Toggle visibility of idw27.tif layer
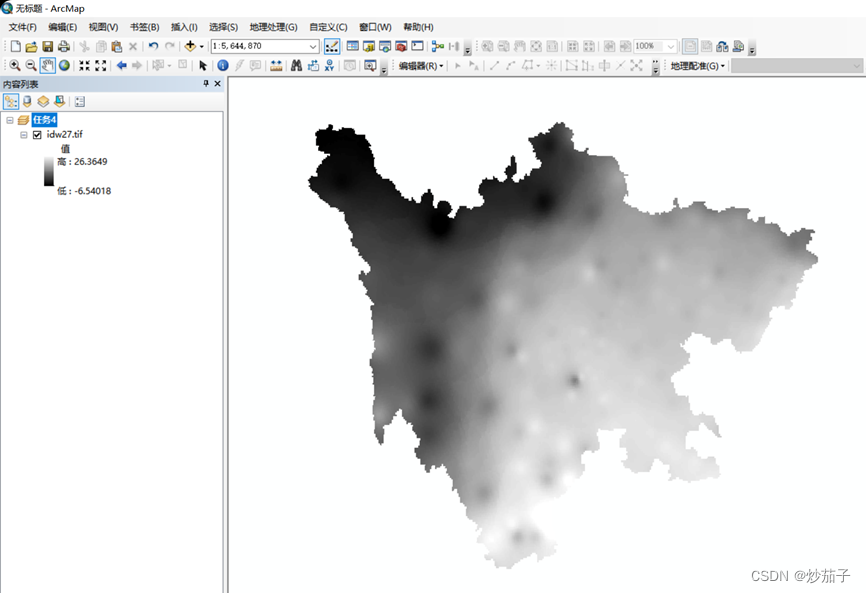 [37, 134]
